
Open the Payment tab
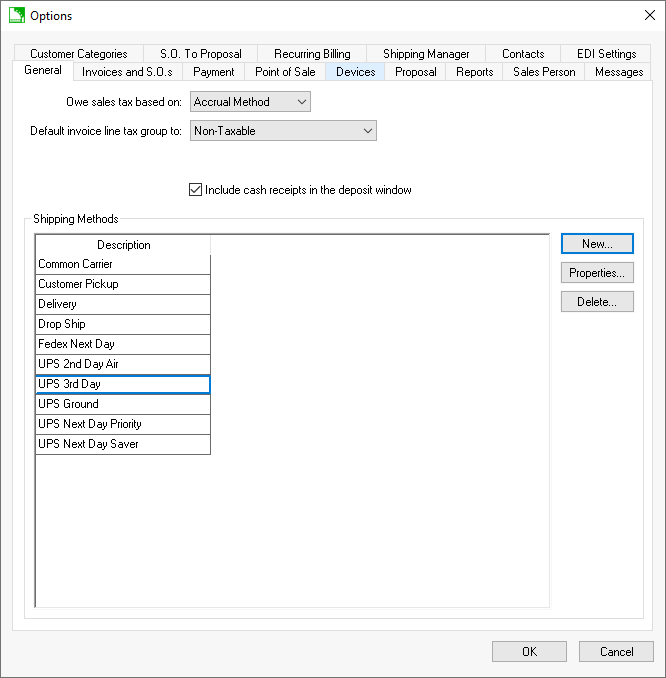pos(214,72)
